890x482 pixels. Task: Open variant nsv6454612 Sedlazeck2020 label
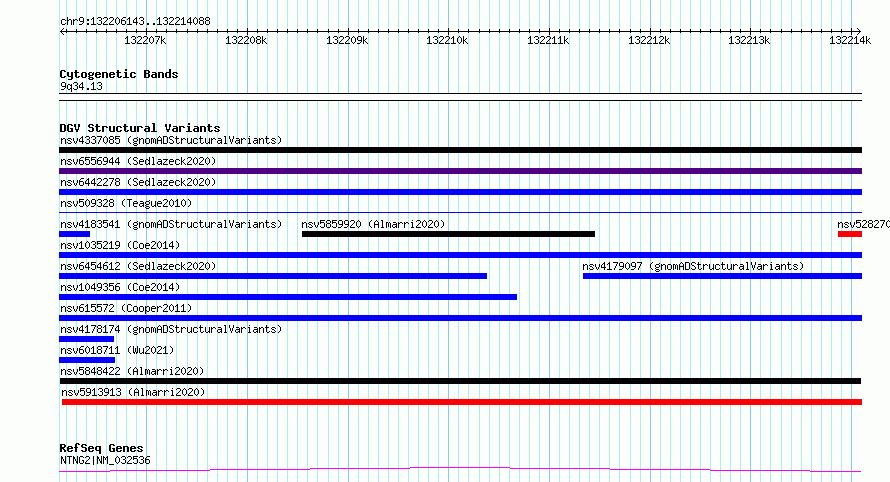click(138, 266)
